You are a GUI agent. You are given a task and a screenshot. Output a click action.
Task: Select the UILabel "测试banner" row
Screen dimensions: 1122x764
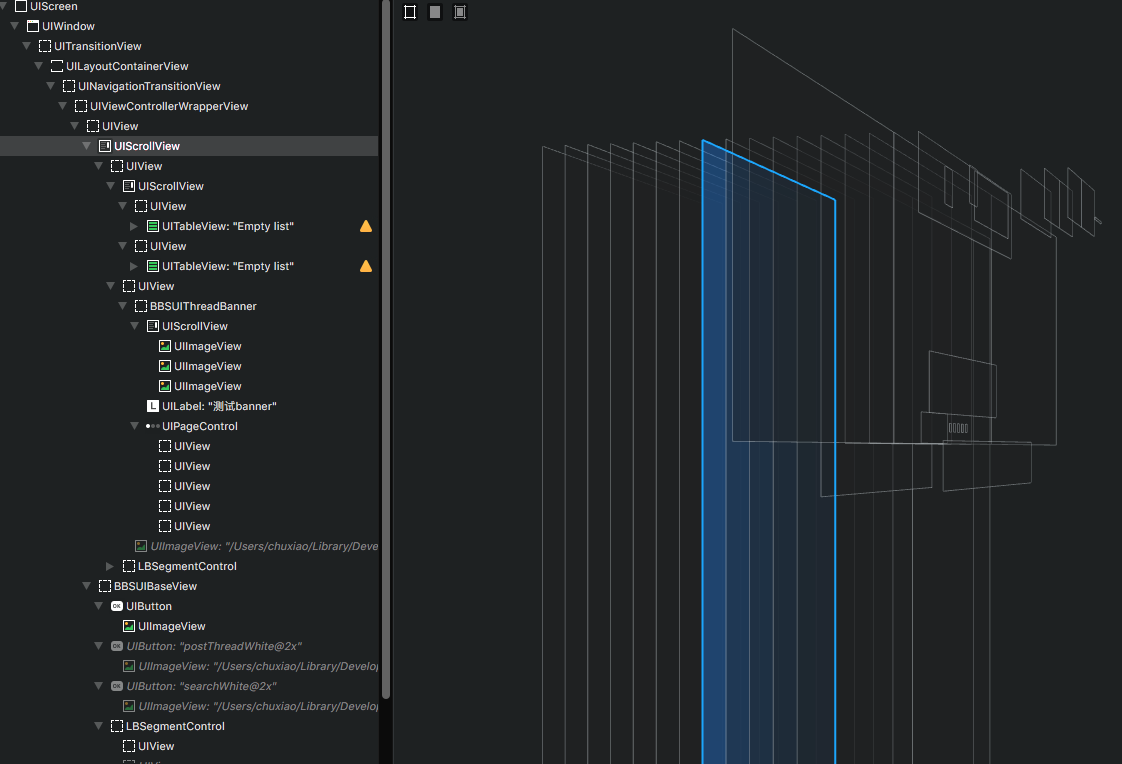pyautogui.click(x=218, y=406)
